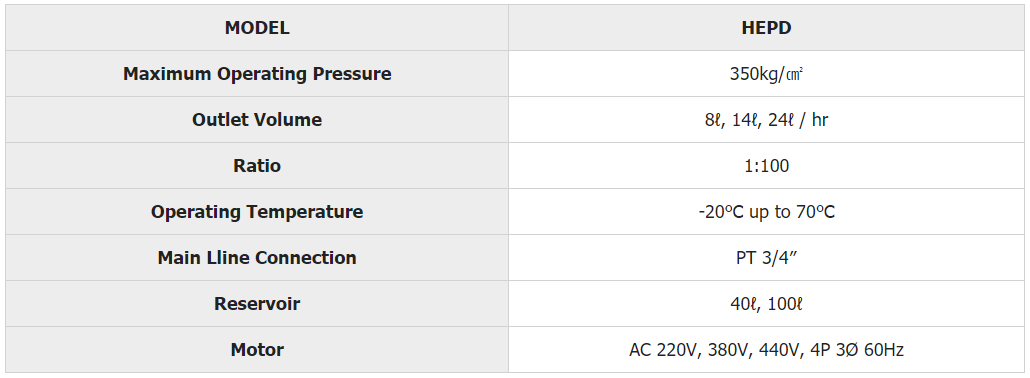Select the Main Lline Connection label

click(257, 258)
